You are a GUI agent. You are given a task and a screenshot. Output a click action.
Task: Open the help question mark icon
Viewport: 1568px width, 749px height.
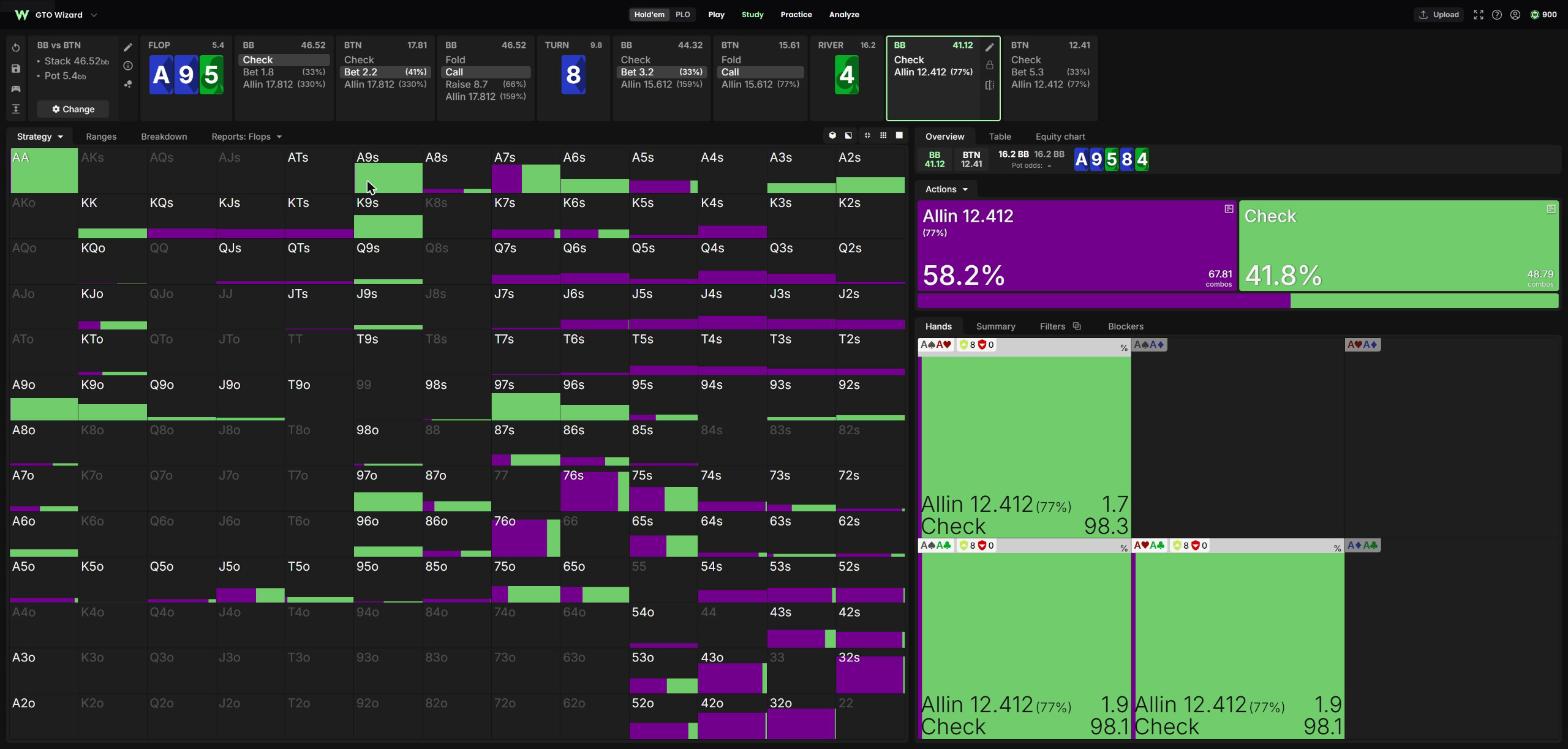click(x=1497, y=15)
